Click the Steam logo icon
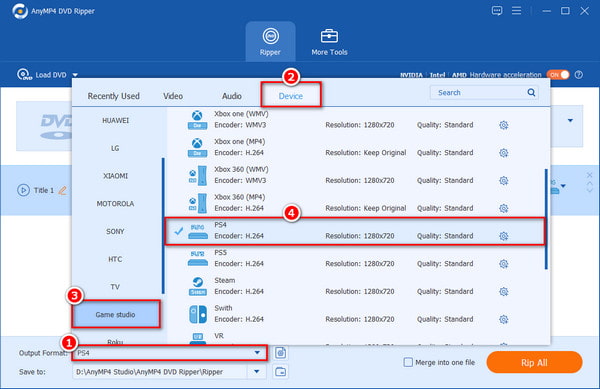Viewport: 600px width, 389px height. pyautogui.click(x=197, y=286)
